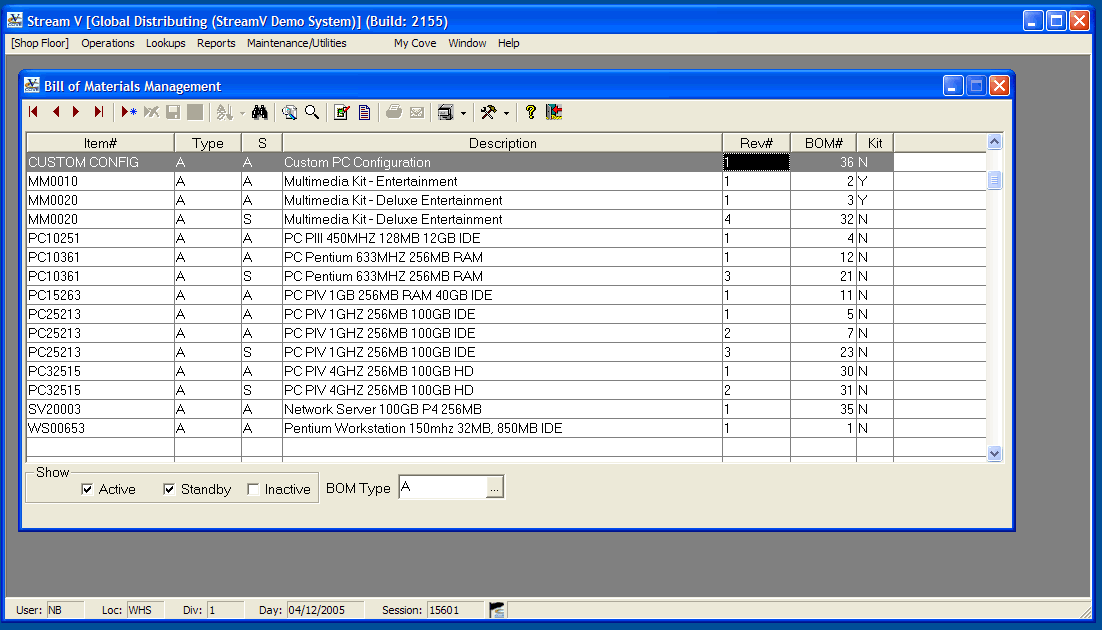Expand the tools hammer dropdown arrow

point(506,113)
